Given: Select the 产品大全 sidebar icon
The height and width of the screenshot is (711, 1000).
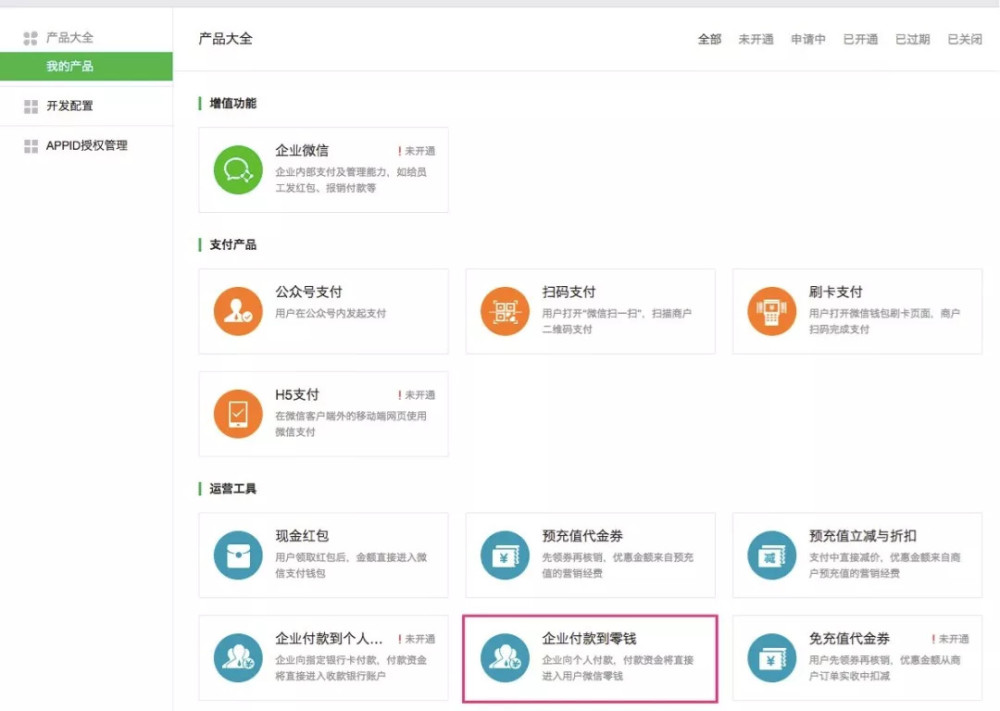Looking at the screenshot, I should pyautogui.click(x=29, y=37).
